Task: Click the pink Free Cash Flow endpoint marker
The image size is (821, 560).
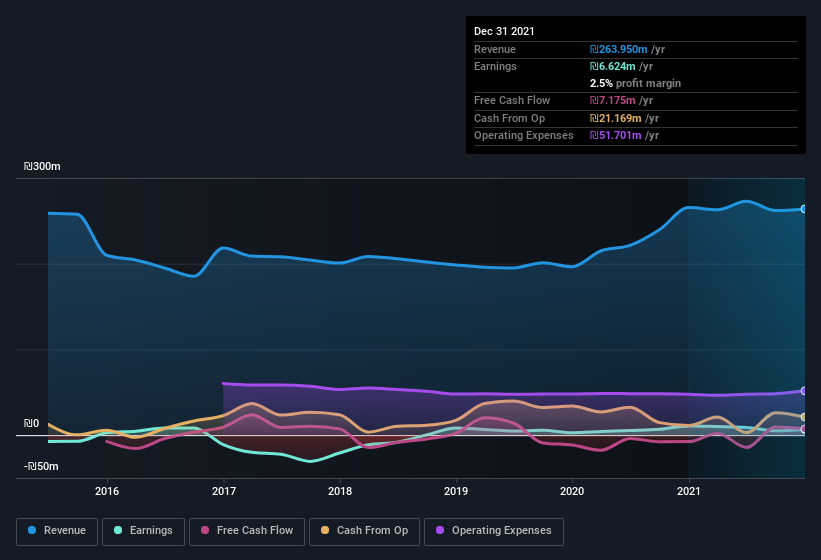Action: [803, 429]
